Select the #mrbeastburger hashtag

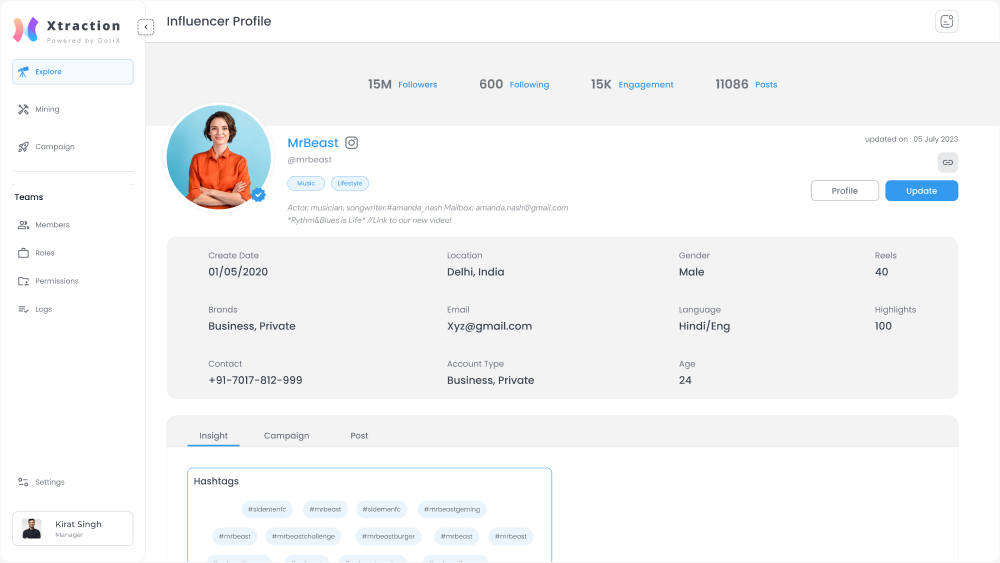(388, 536)
